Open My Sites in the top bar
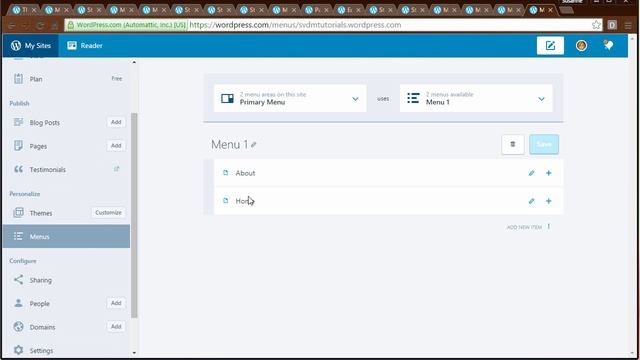The height and width of the screenshot is (360, 640). point(31,45)
